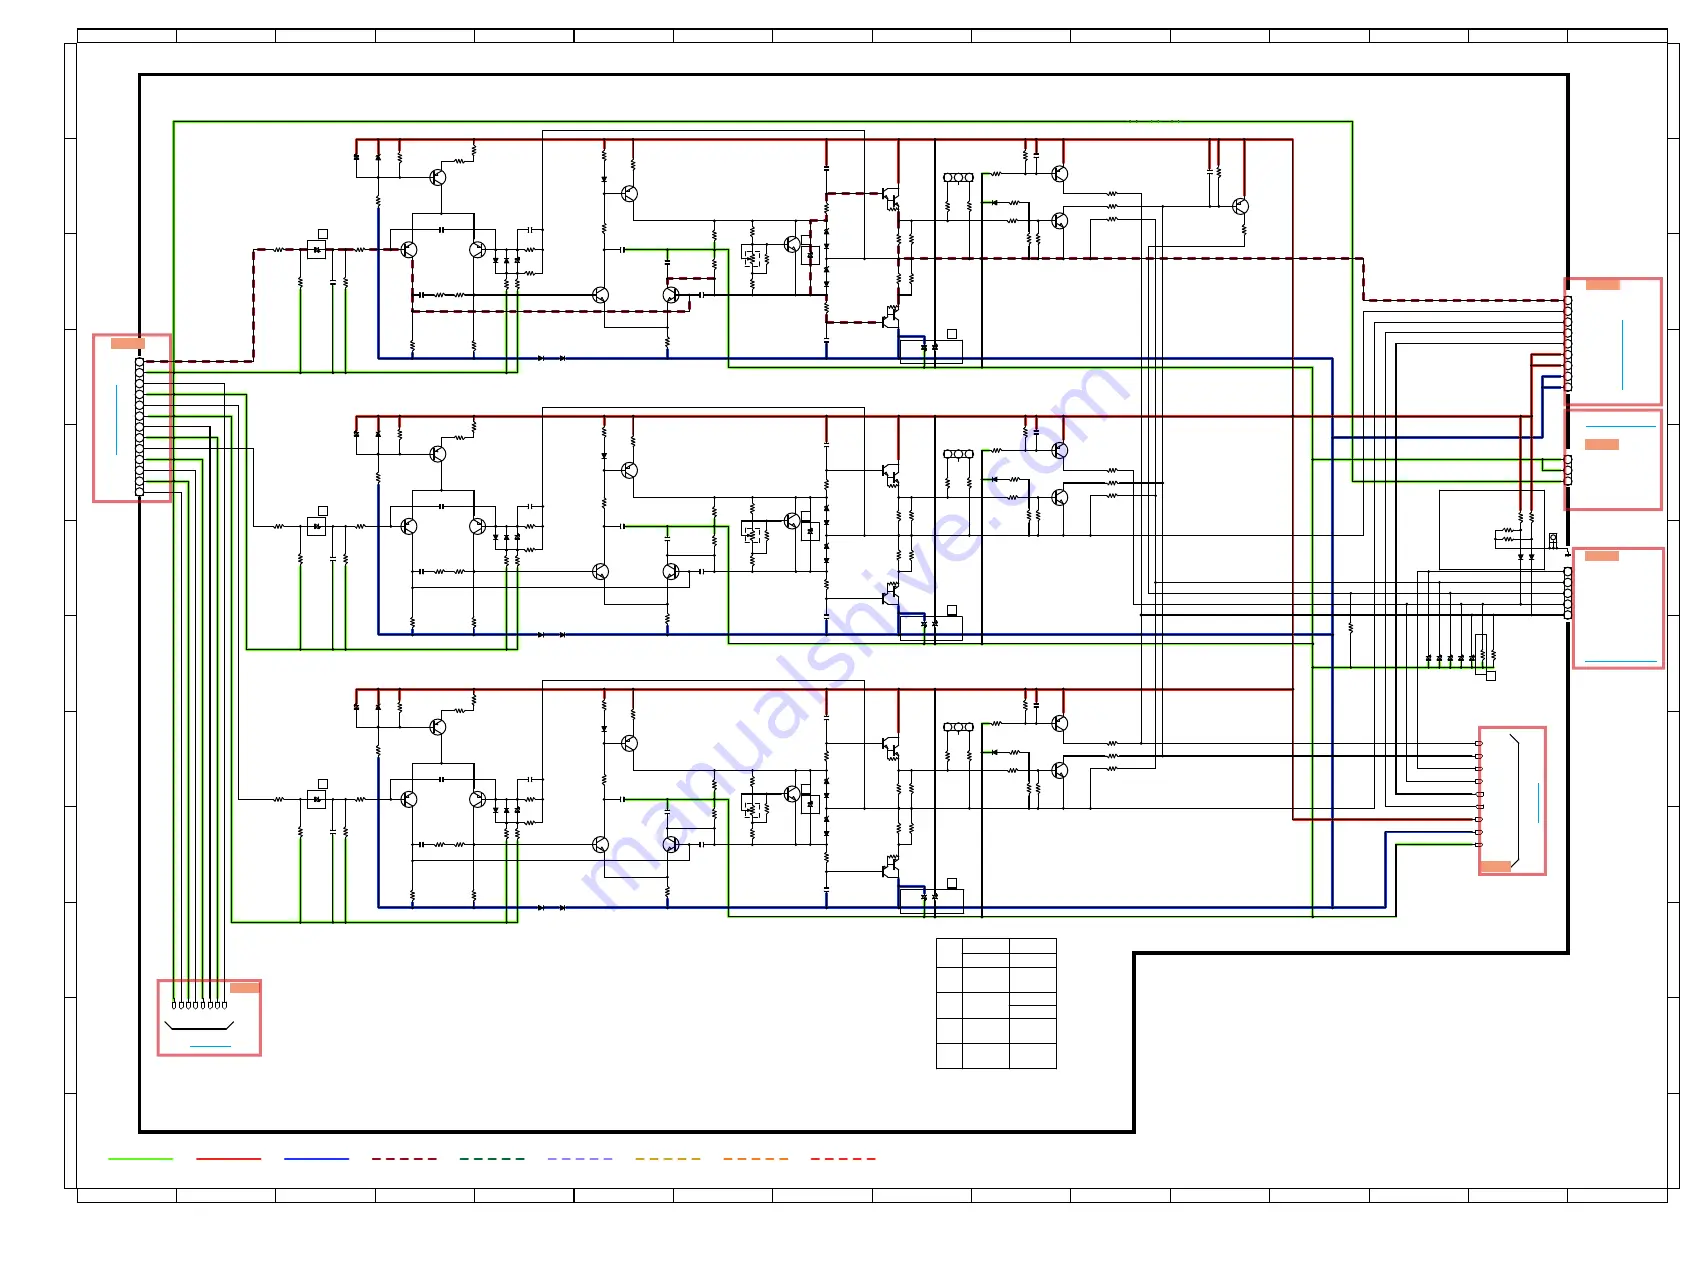Select the bright-red dashed legend line at legend end

(x=843, y=1159)
